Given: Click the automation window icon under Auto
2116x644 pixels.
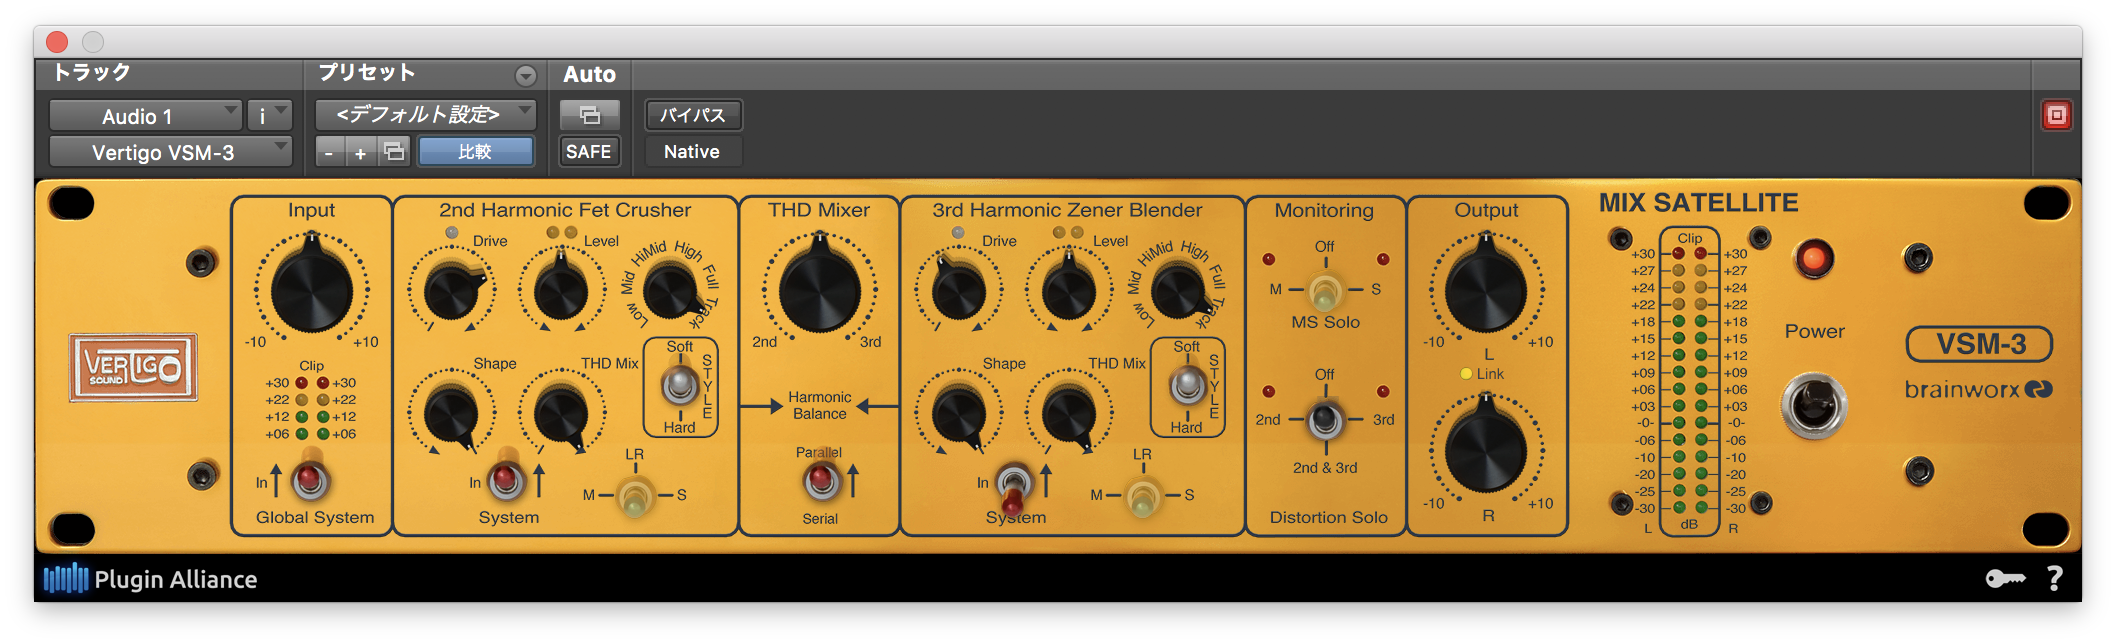Looking at the screenshot, I should [589, 115].
